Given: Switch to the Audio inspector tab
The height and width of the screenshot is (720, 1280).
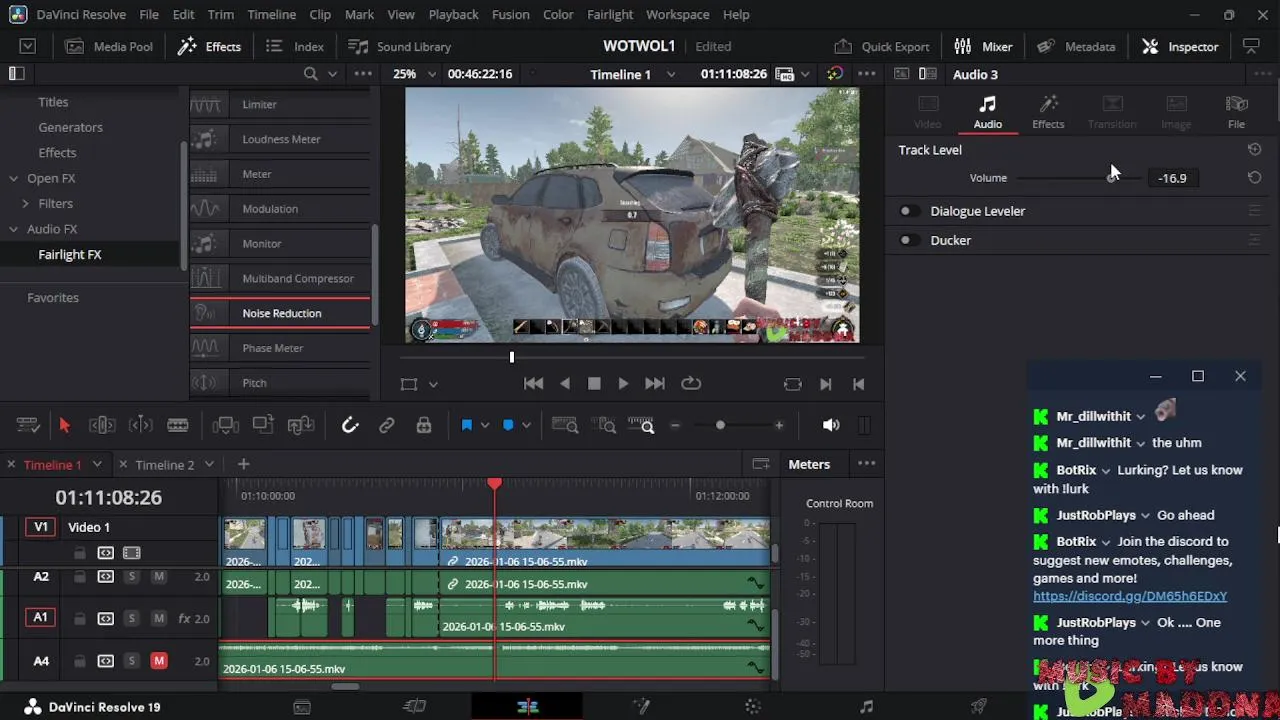Looking at the screenshot, I should coord(987,112).
